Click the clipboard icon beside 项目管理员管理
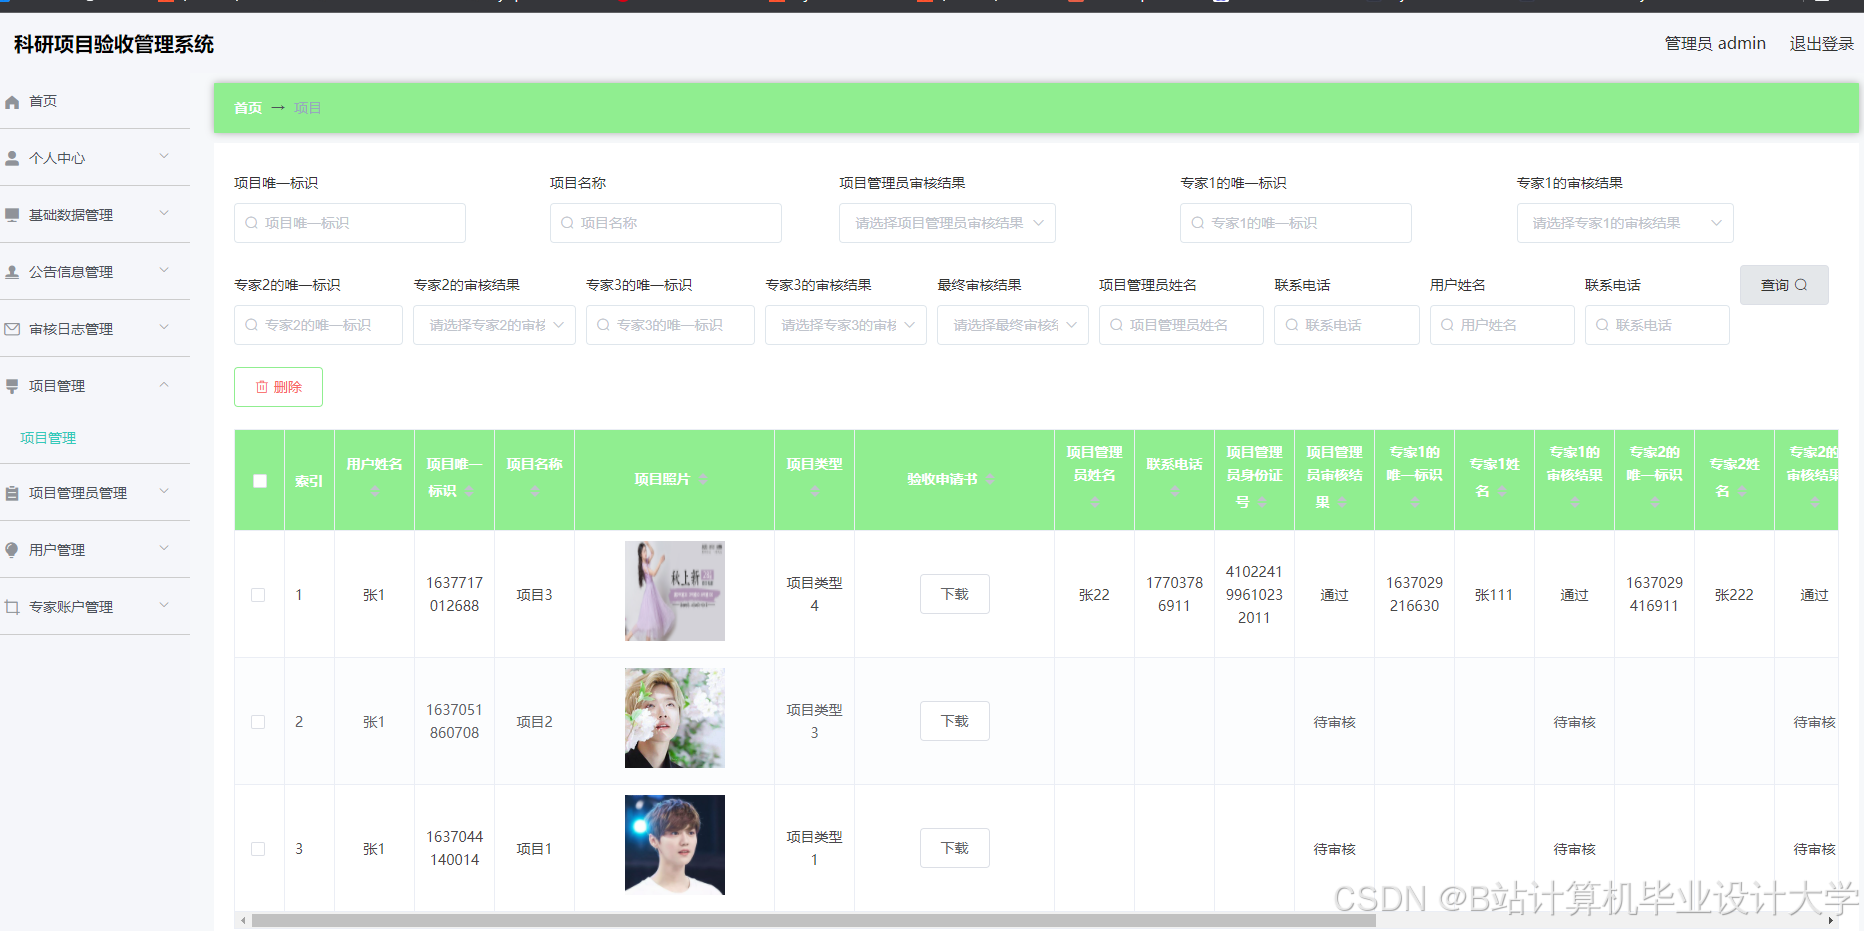The image size is (1864, 931). [12, 493]
